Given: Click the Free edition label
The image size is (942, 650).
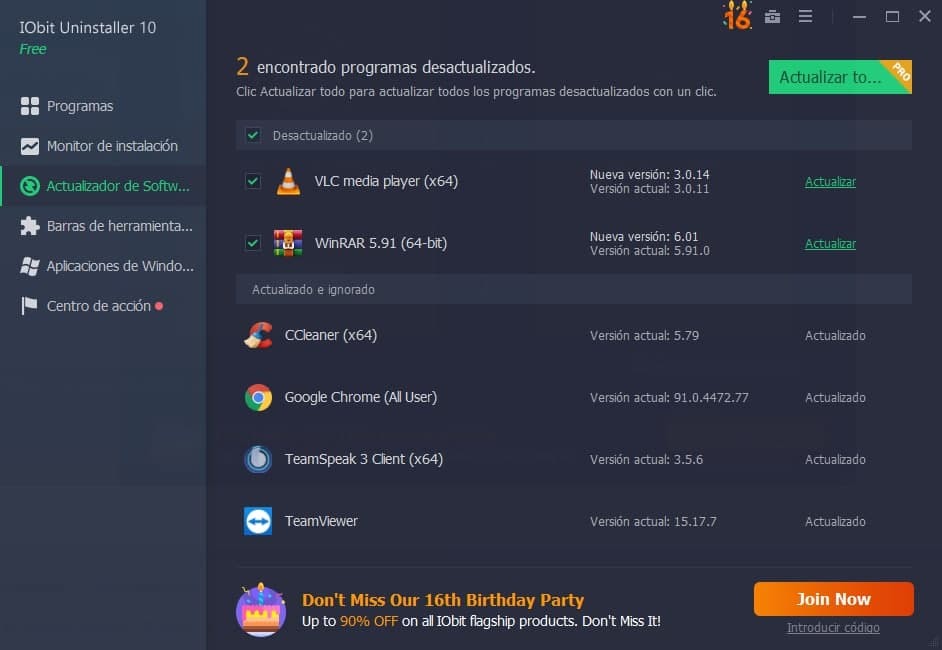Looking at the screenshot, I should [x=32, y=49].
